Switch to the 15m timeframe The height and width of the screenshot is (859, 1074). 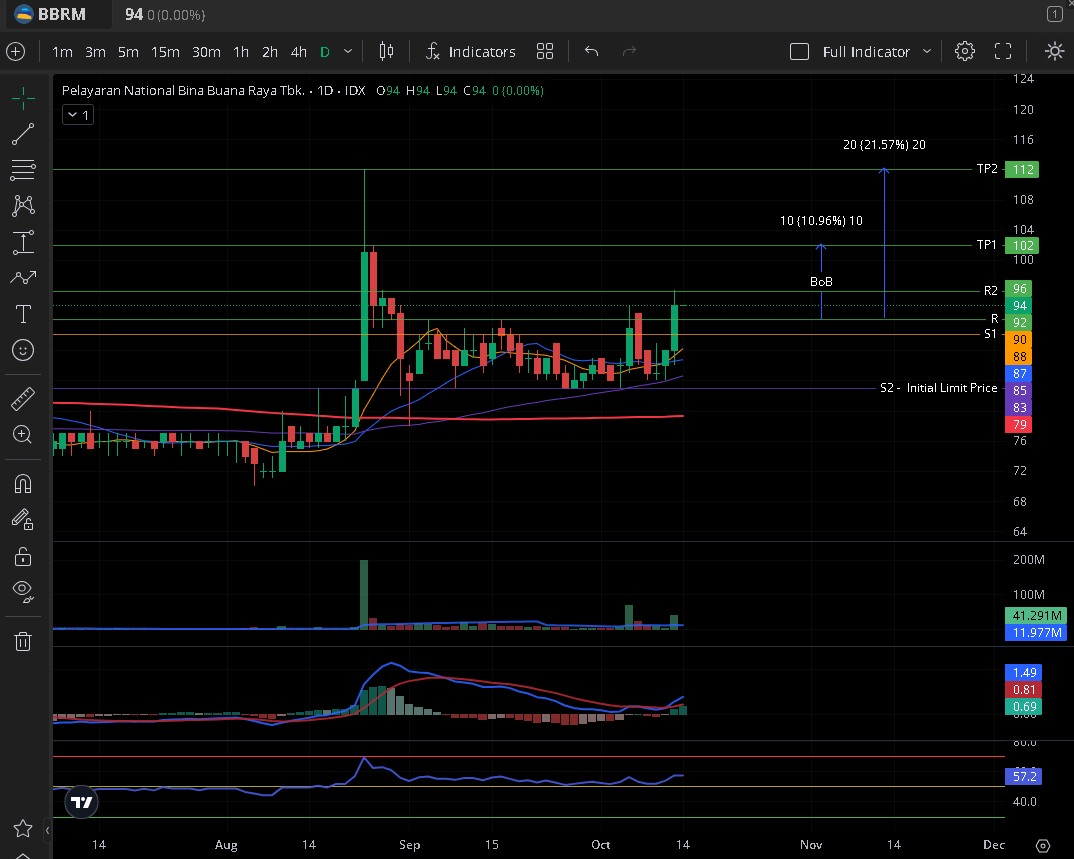point(165,51)
